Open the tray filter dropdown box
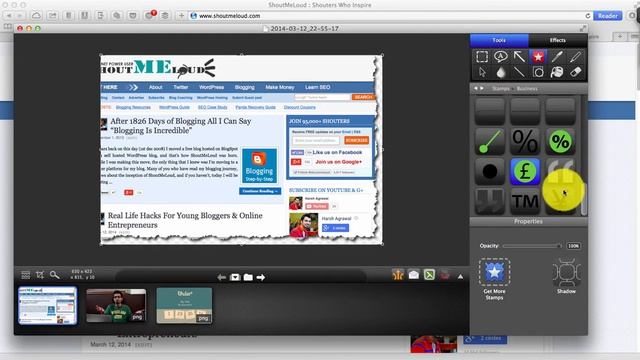This screenshot has width=640, height=360. coord(235,278)
